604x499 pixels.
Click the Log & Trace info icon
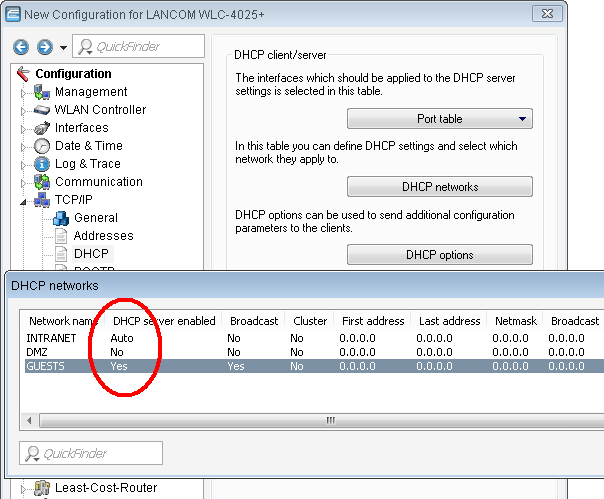point(42,164)
